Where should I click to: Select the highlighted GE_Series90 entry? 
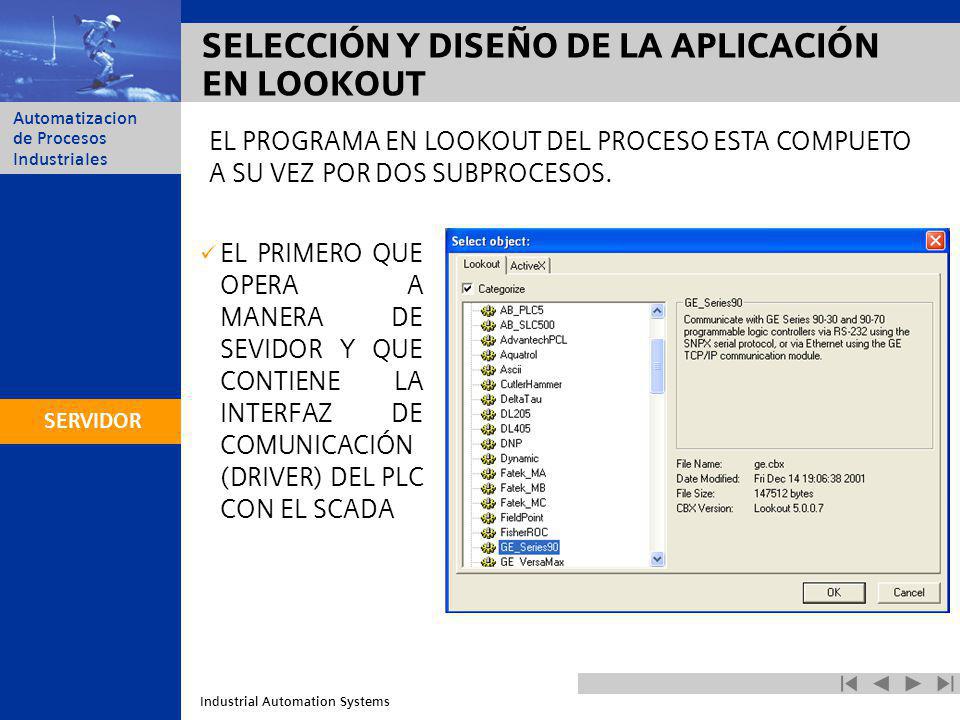(529, 547)
